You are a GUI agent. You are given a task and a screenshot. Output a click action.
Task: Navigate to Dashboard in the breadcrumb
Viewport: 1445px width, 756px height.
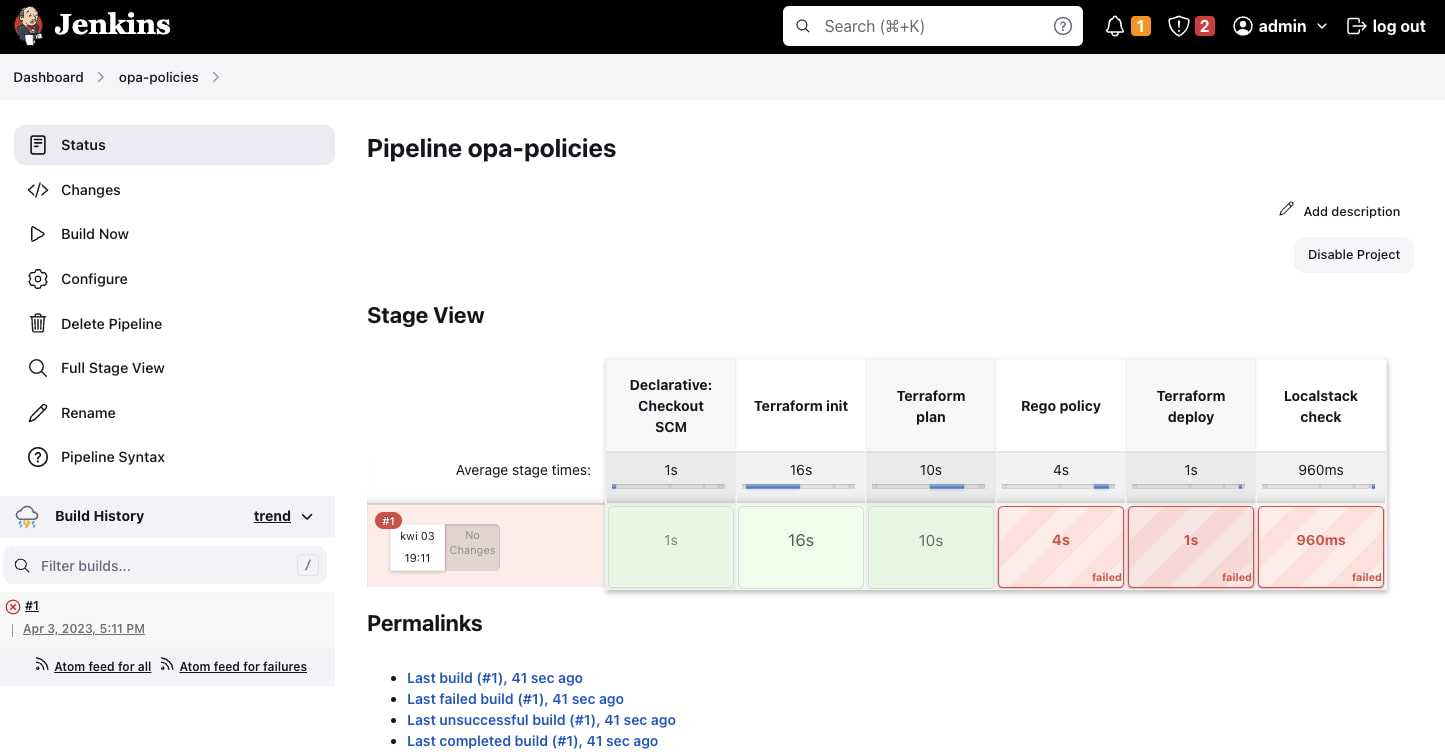pyautogui.click(x=48, y=77)
